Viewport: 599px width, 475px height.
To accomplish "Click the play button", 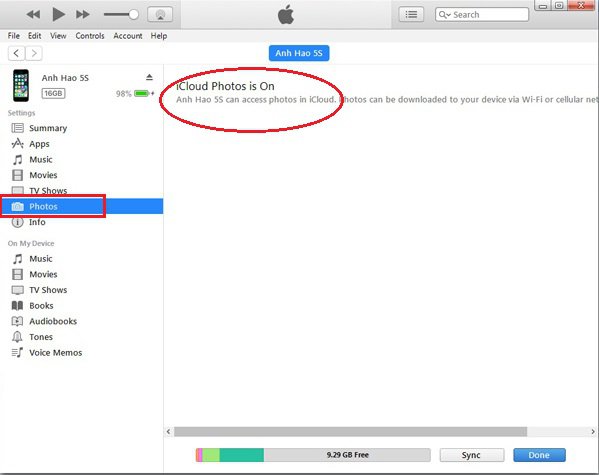I will click(58, 15).
